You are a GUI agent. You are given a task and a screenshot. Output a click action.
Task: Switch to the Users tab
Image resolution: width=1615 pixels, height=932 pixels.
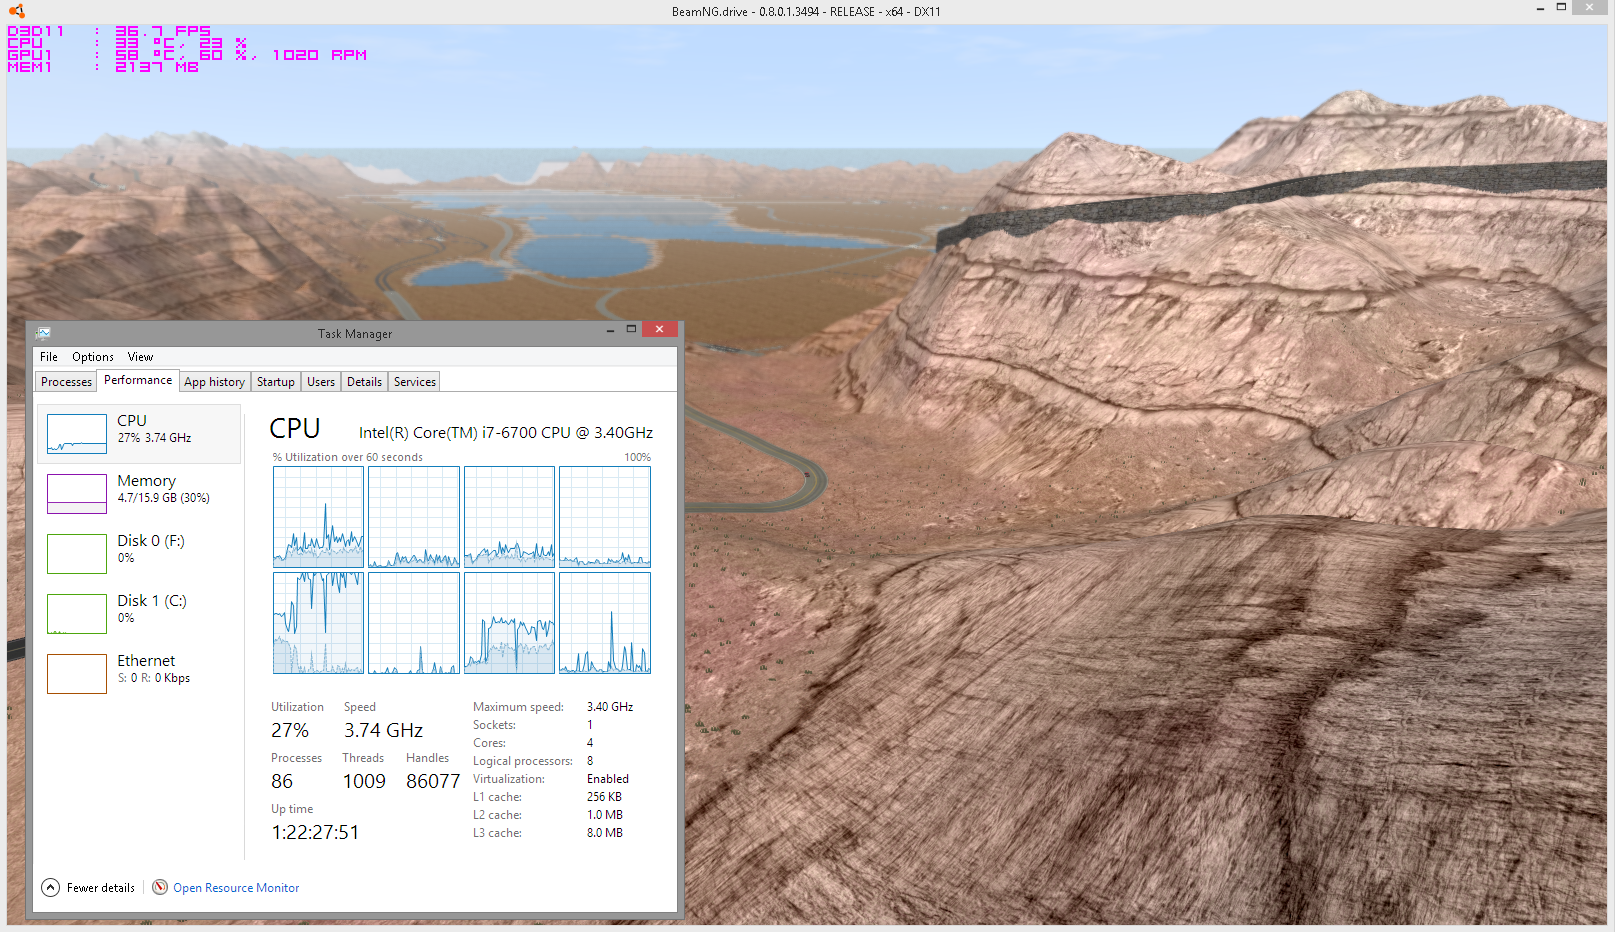click(x=321, y=382)
